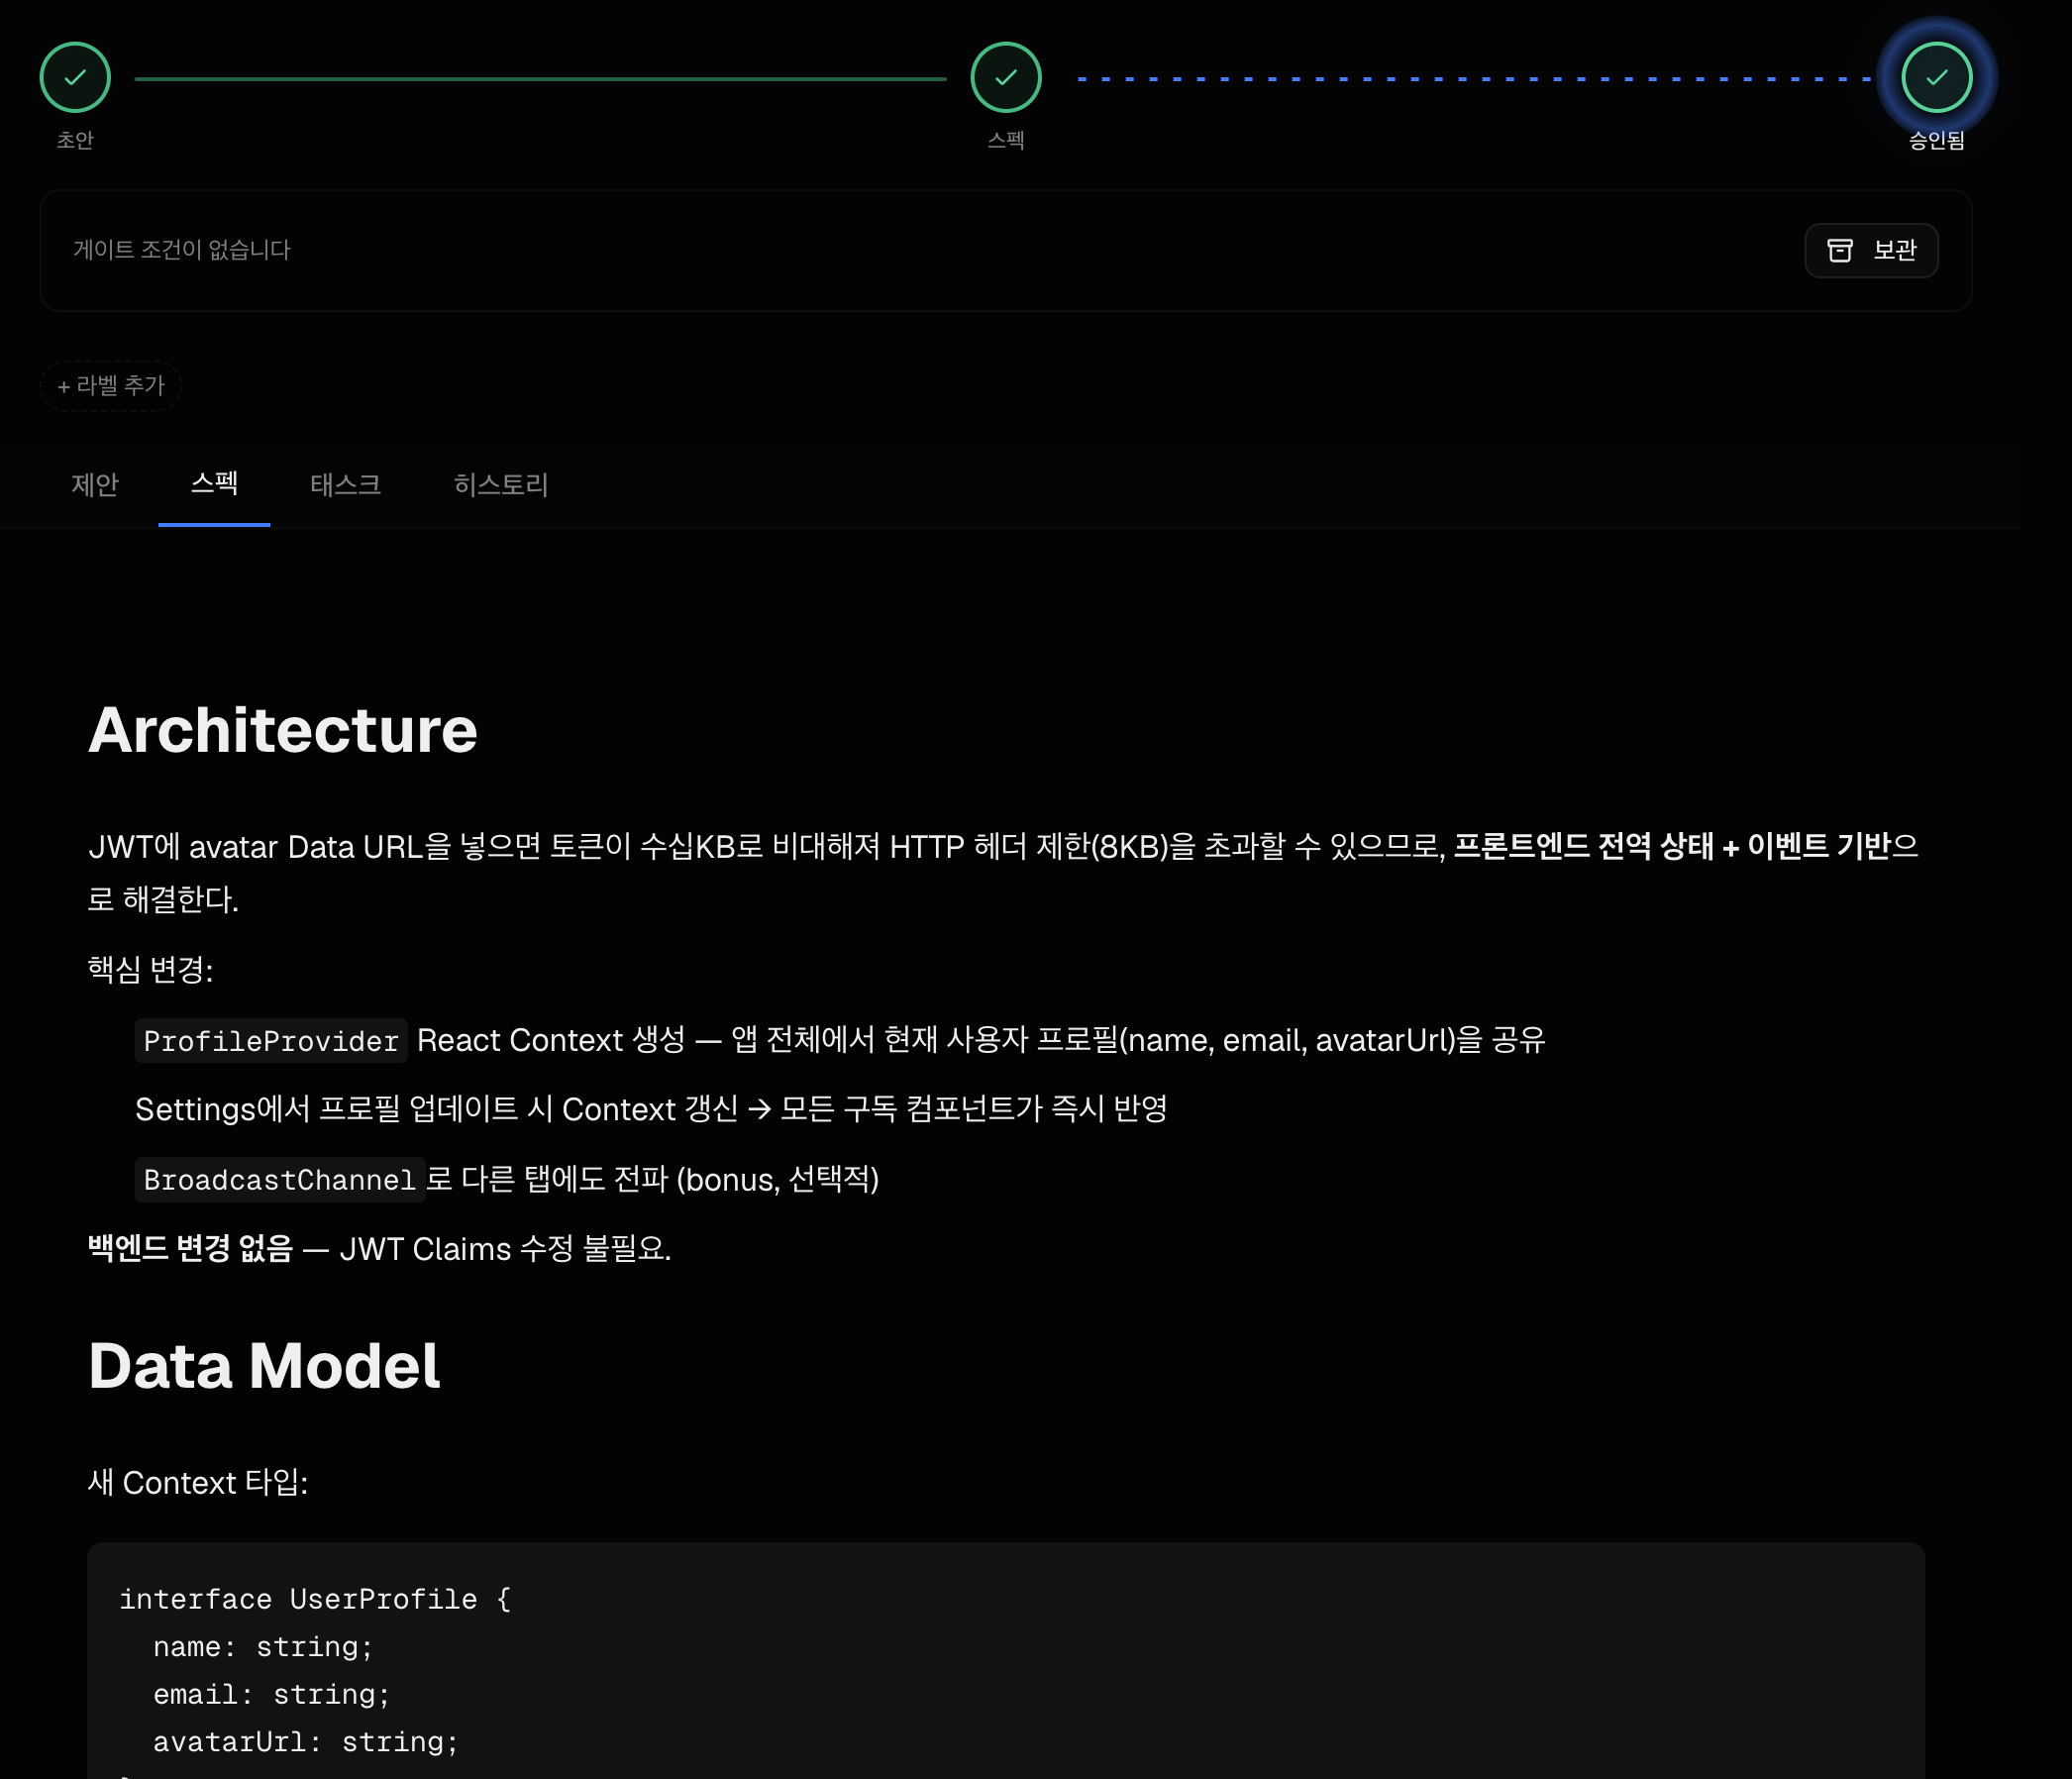This screenshot has height=1779, width=2072.
Task: Click the ProfileProvider inline code chip
Action: [x=270, y=1040]
